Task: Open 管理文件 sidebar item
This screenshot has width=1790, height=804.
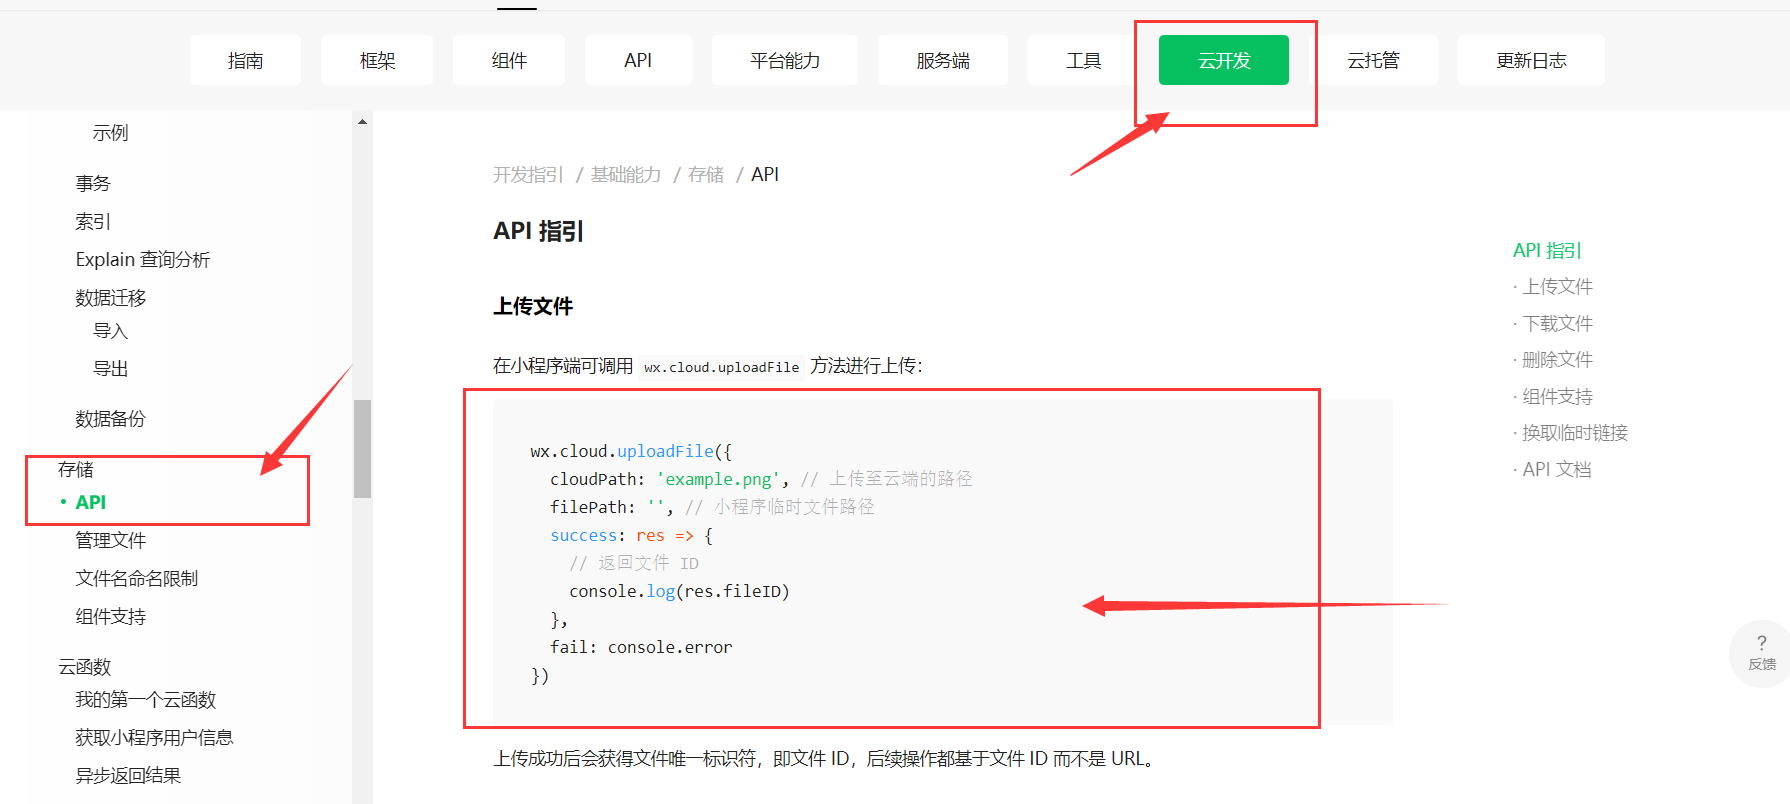Action: coord(111,540)
